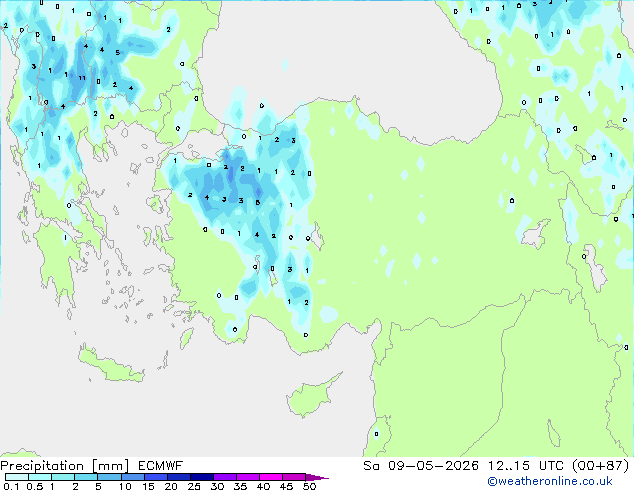634x490 pixels.
Task: Click the '0.5' legend scale label
Action: tap(35, 486)
